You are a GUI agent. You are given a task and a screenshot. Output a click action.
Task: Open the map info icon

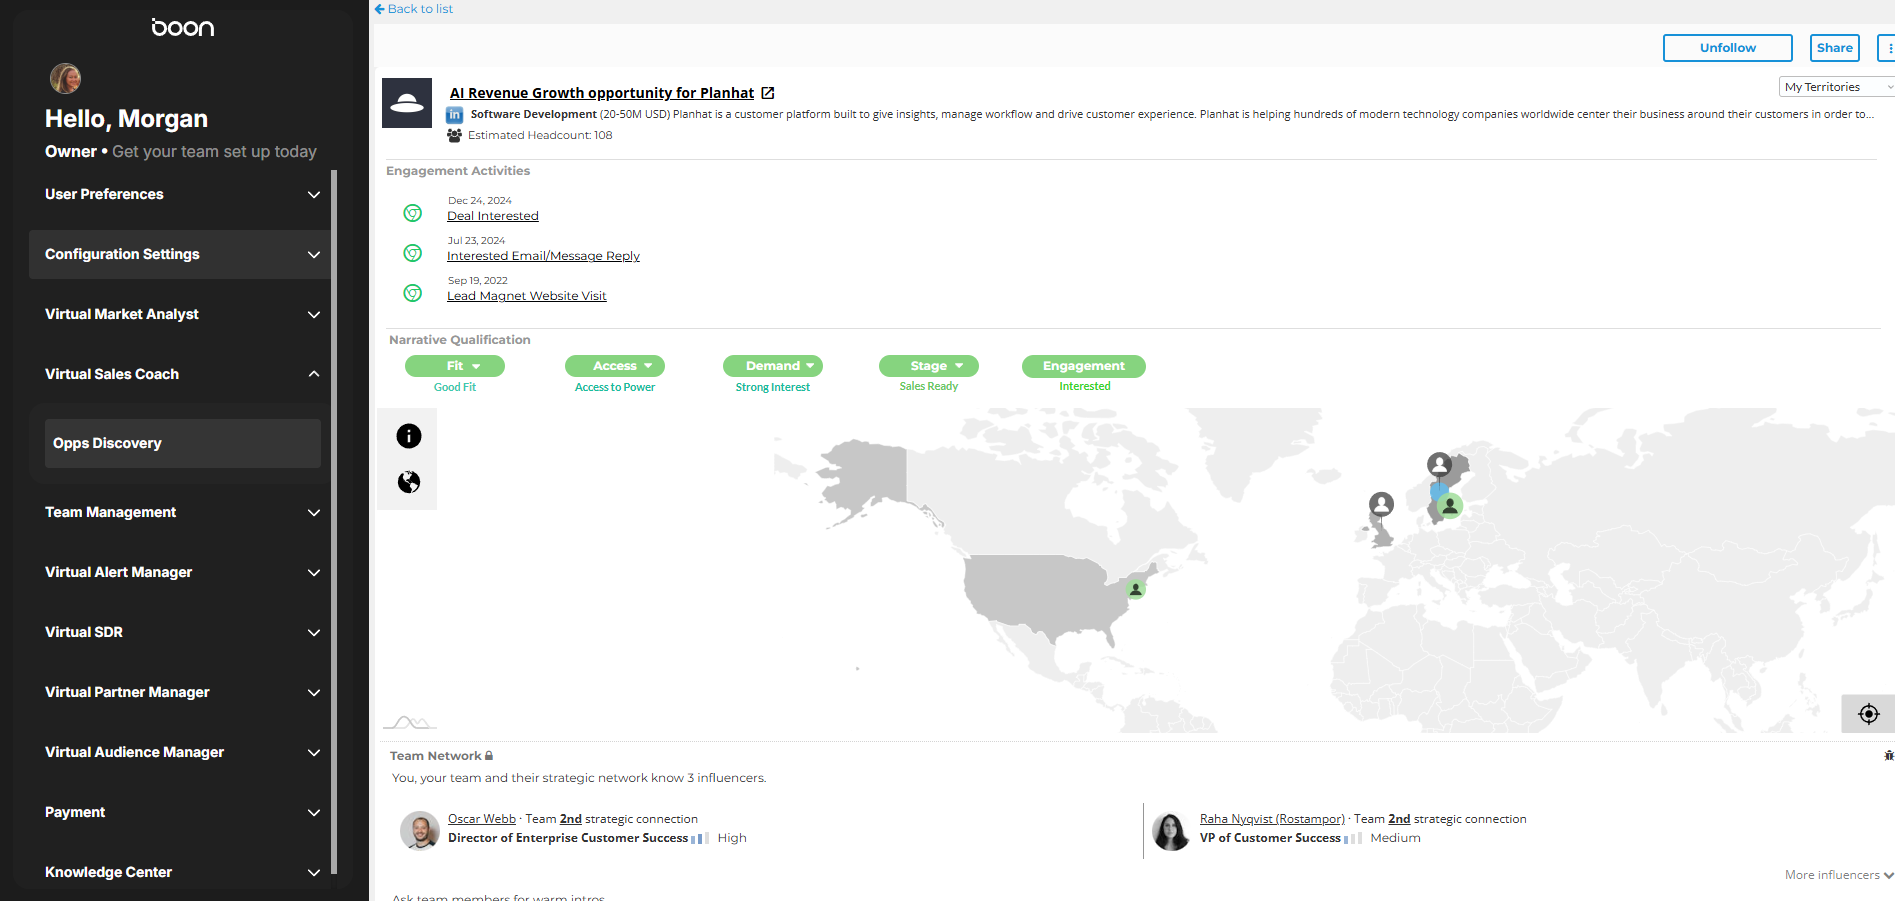point(409,436)
